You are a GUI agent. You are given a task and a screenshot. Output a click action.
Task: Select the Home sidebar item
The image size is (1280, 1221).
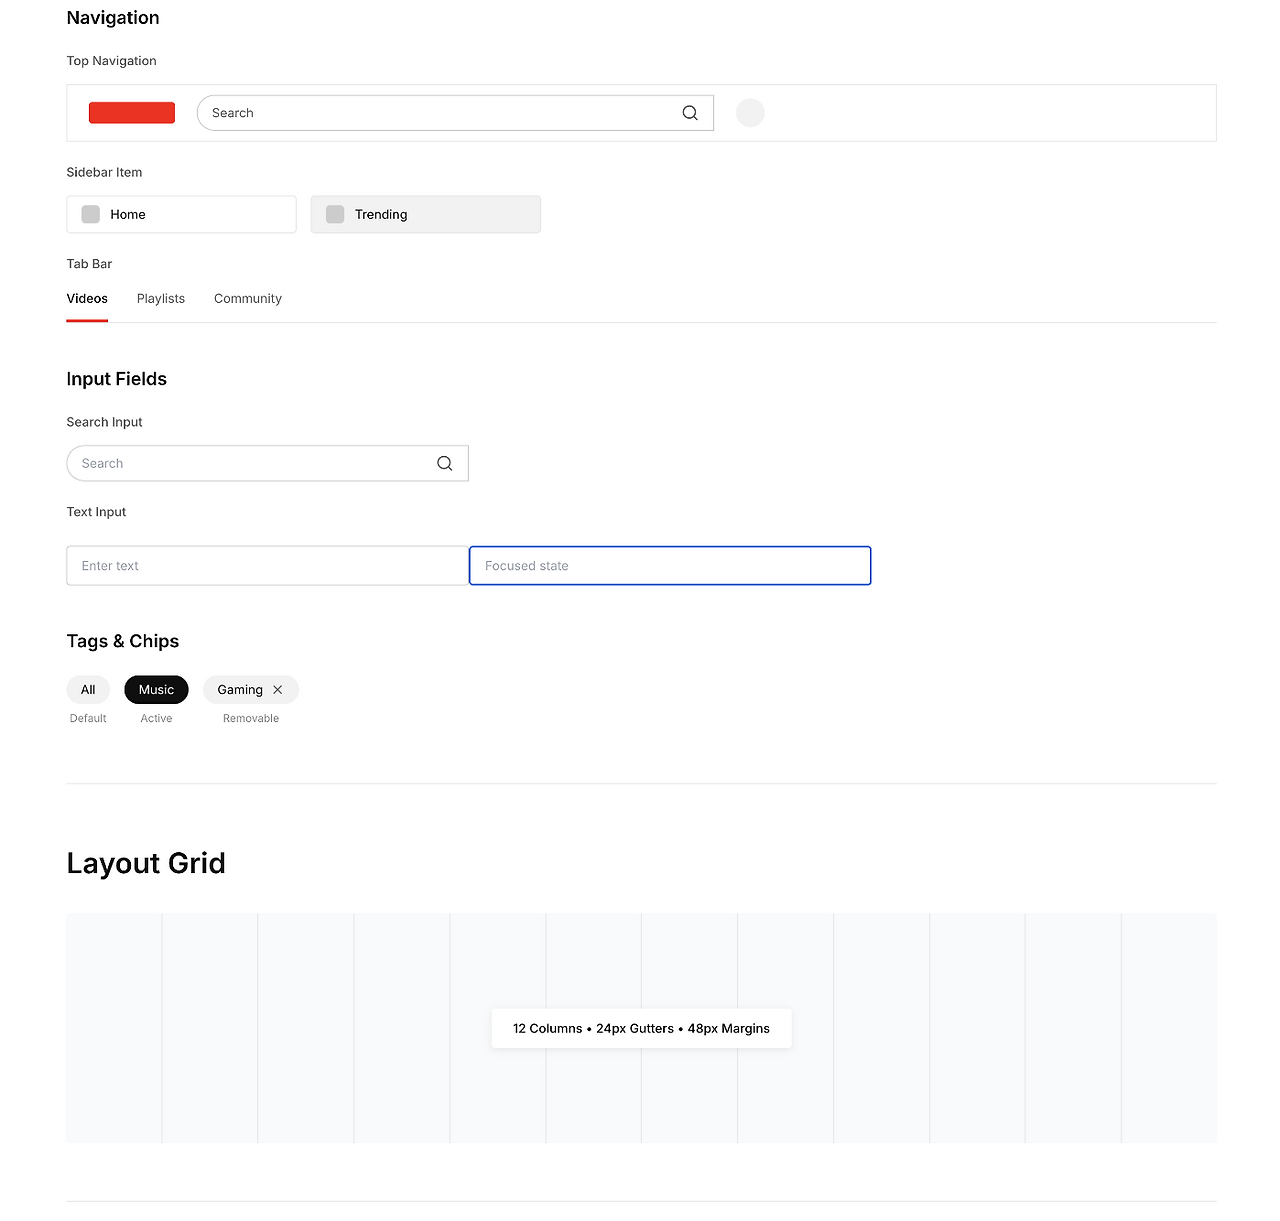181,214
